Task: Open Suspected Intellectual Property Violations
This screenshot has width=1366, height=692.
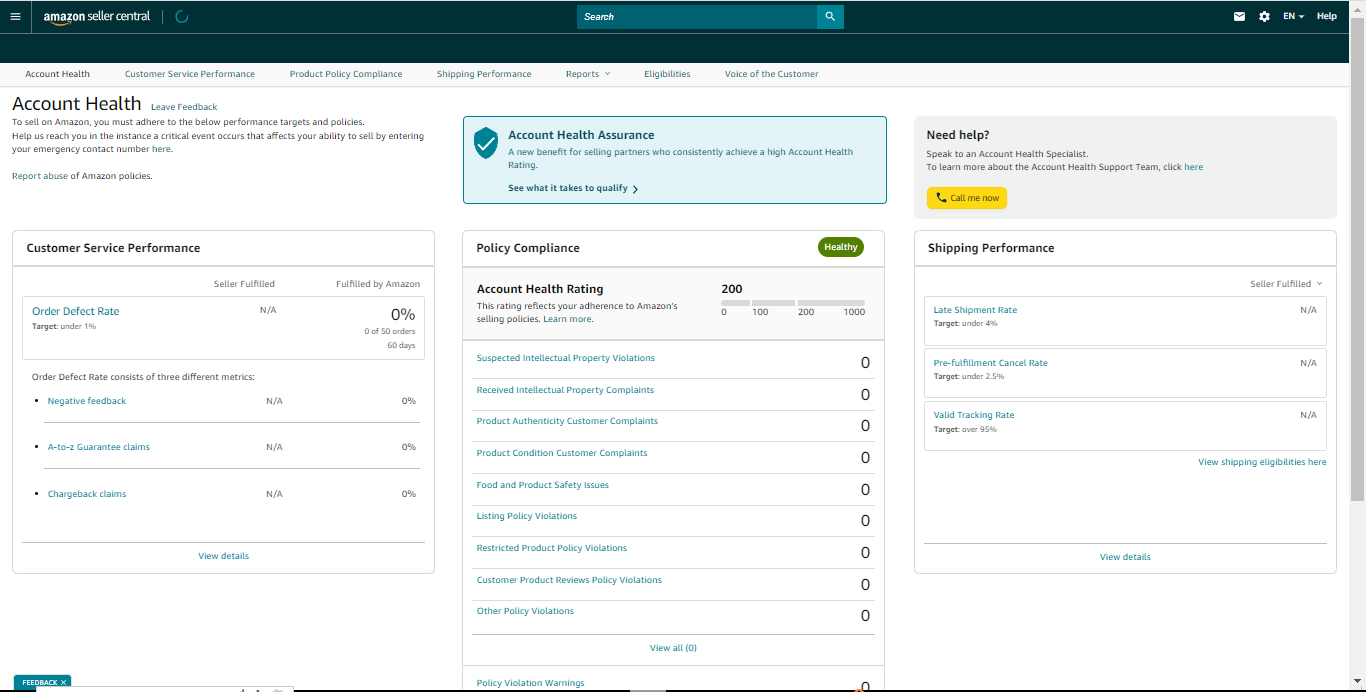Action: pyautogui.click(x=566, y=358)
